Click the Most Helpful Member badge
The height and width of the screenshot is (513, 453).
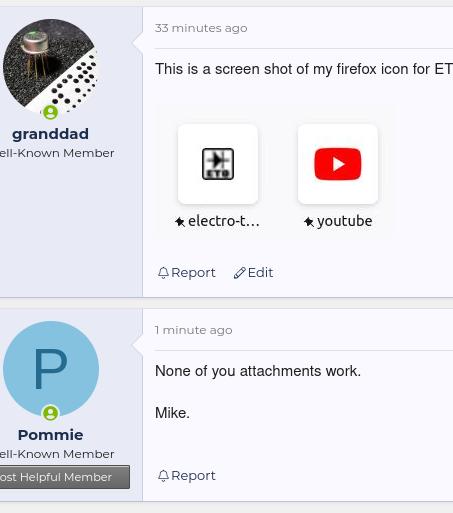coord(64,477)
